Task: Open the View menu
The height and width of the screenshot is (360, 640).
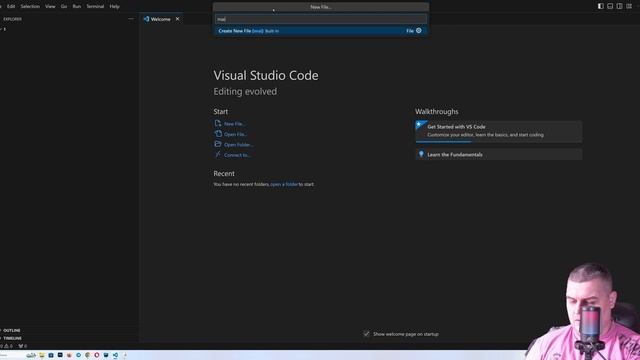Action: (50, 7)
